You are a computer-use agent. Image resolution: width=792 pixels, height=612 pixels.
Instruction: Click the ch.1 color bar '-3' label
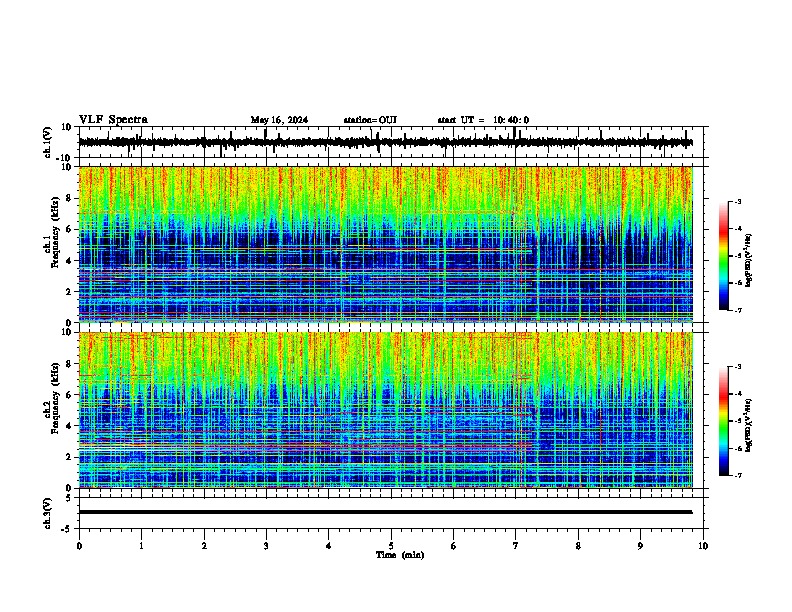tap(738, 202)
